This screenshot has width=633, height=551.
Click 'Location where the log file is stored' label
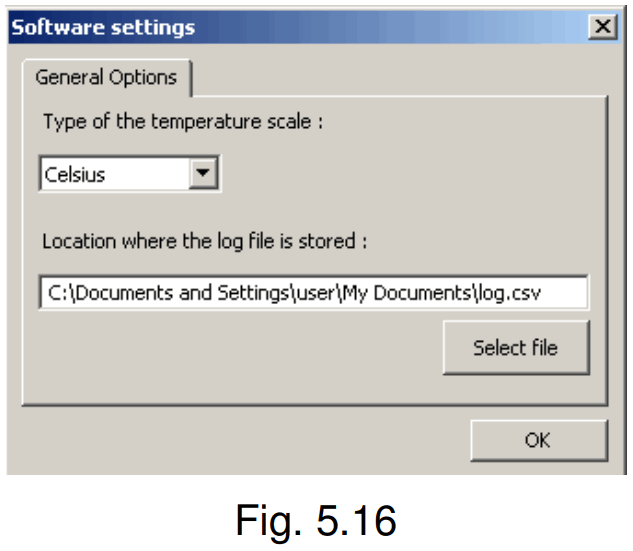(x=205, y=241)
